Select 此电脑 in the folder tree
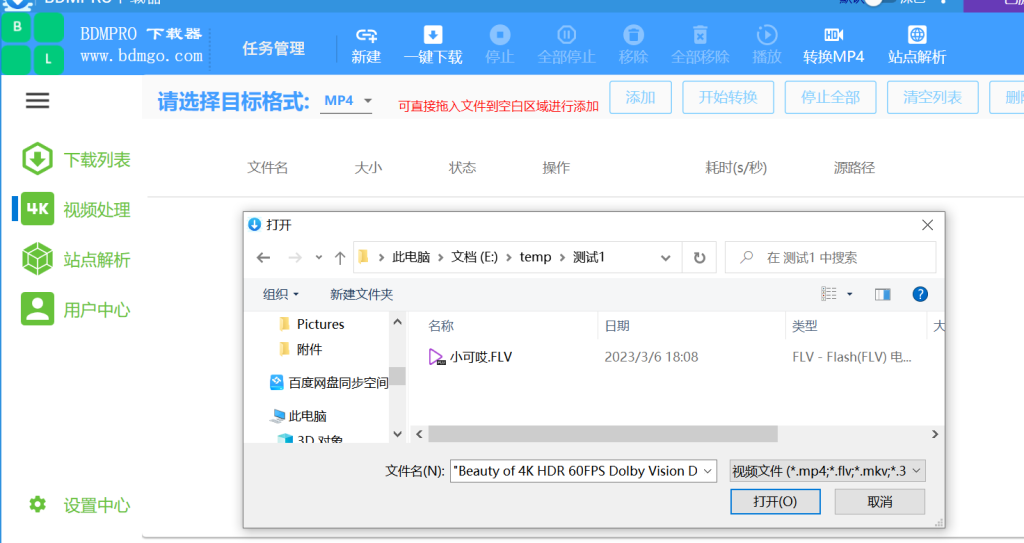This screenshot has height=543, width=1024. pyautogui.click(x=299, y=416)
